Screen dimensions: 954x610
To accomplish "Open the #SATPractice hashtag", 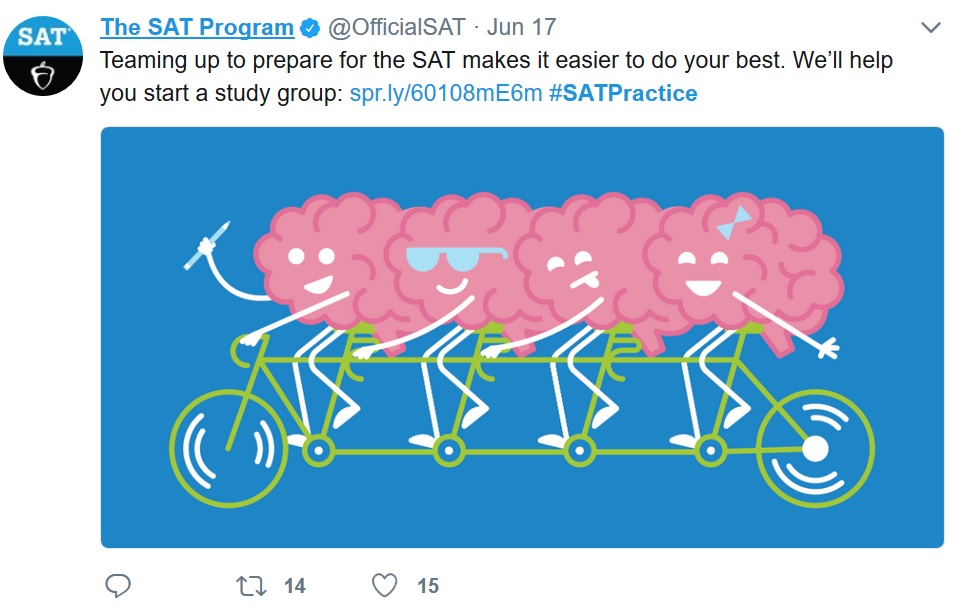I will point(623,93).
